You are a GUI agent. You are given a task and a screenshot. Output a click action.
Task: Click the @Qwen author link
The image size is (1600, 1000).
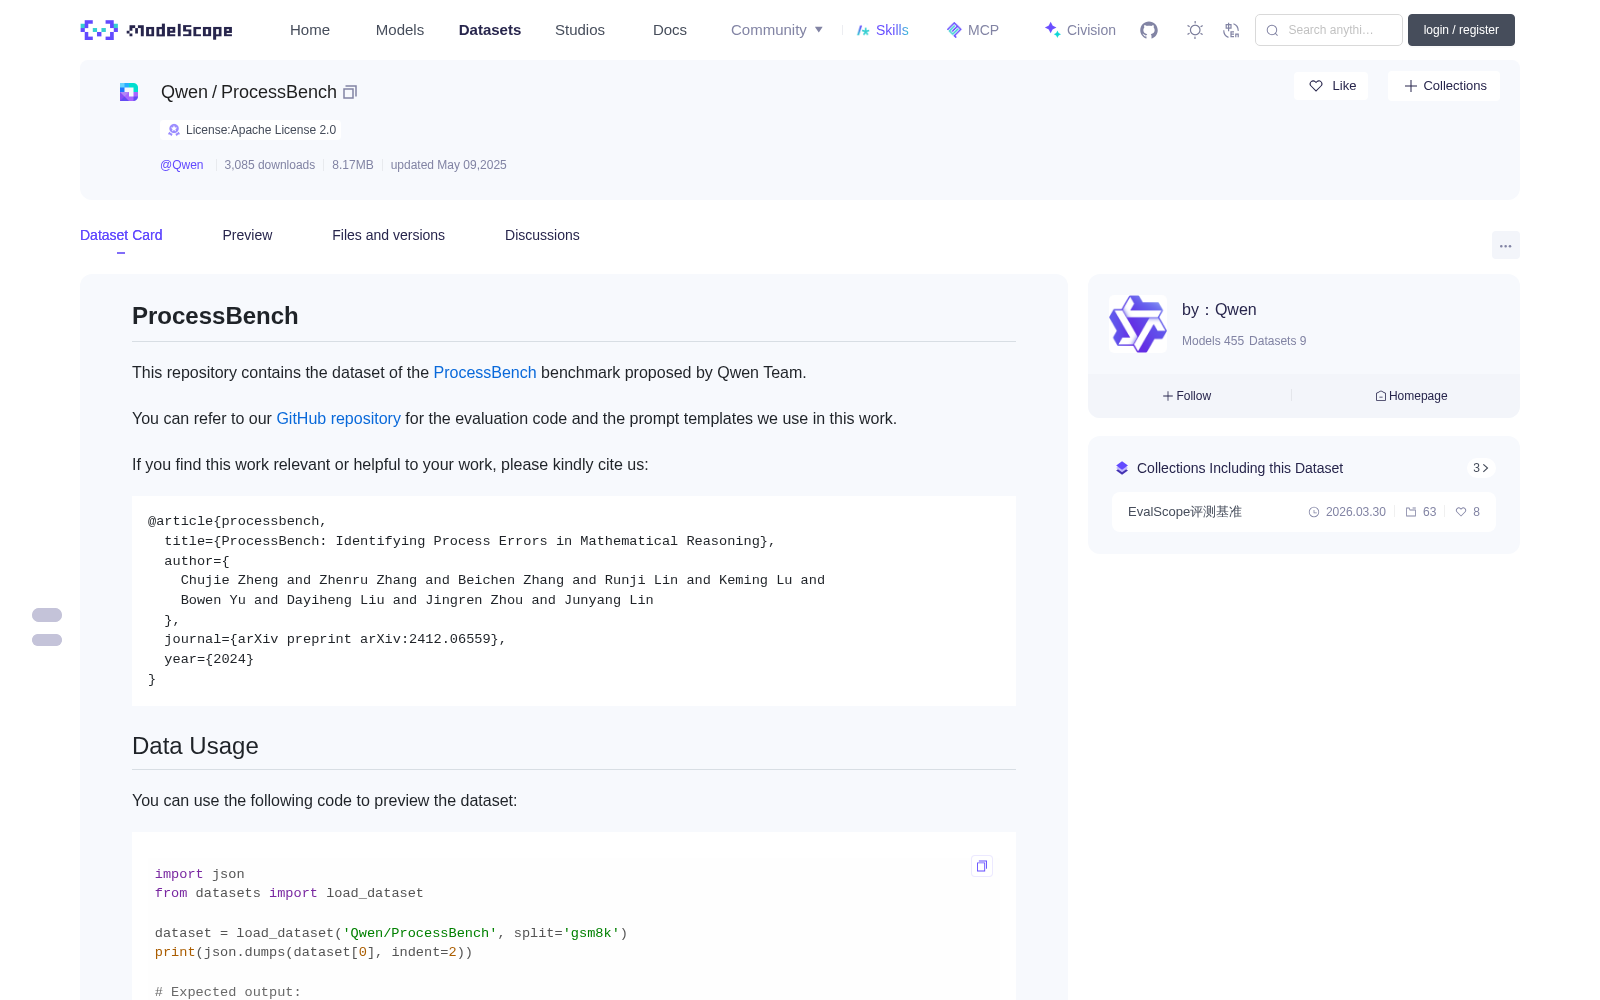tap(182, 165)
